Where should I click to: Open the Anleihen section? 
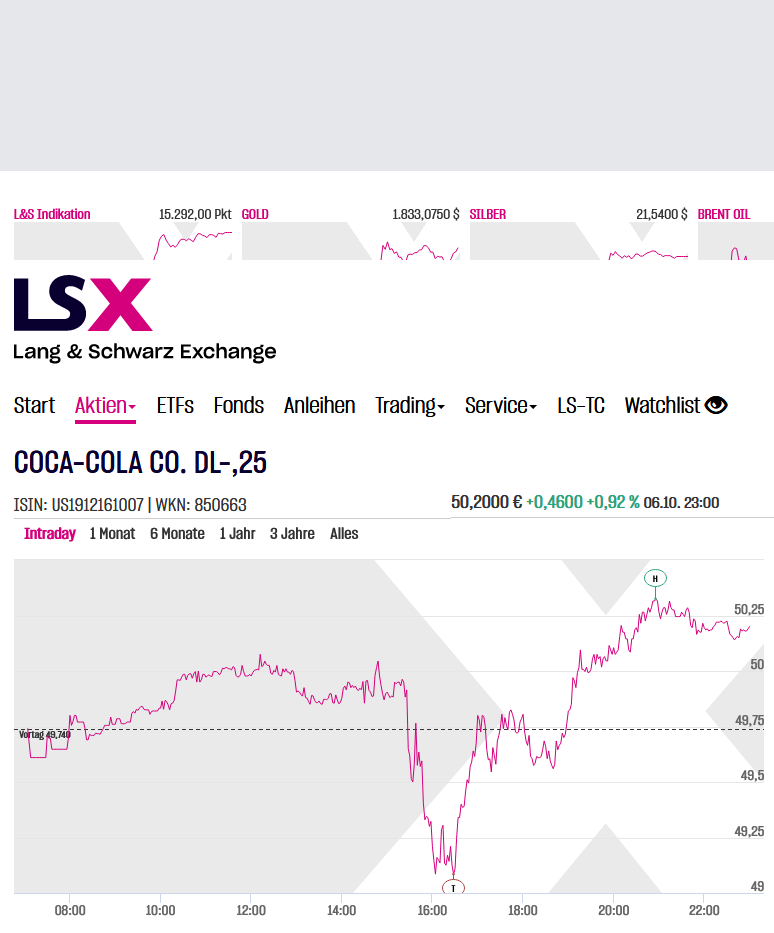[x=319, y=405]
